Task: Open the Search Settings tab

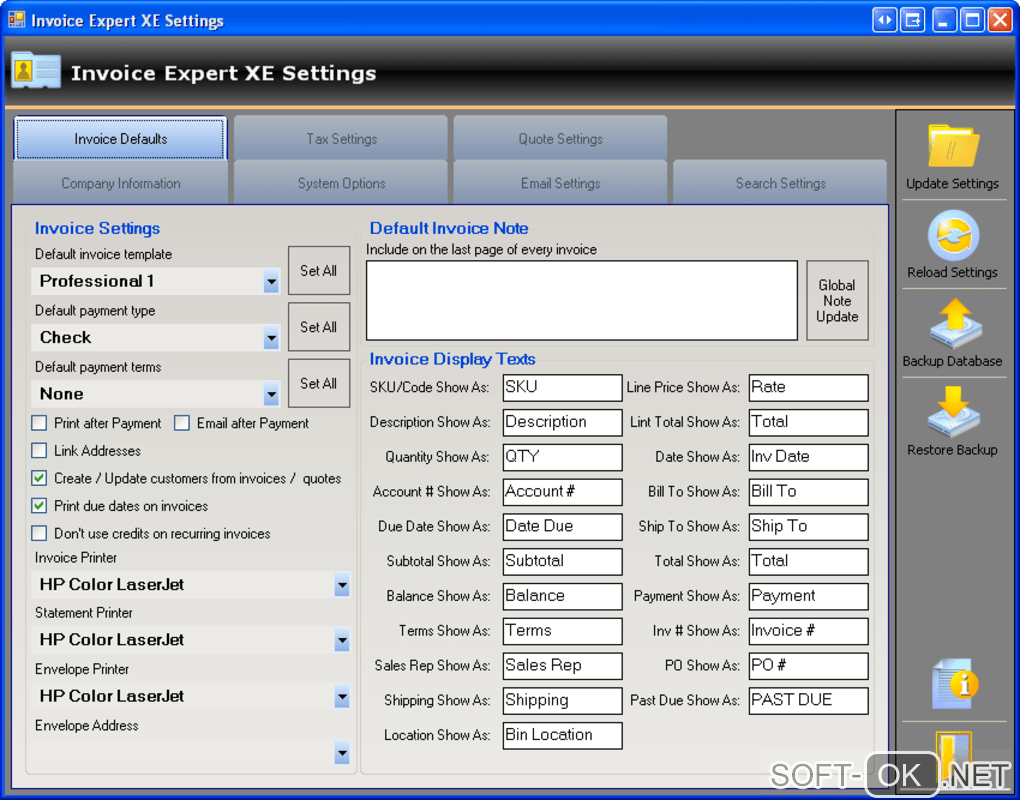Action: coord(781,183)
